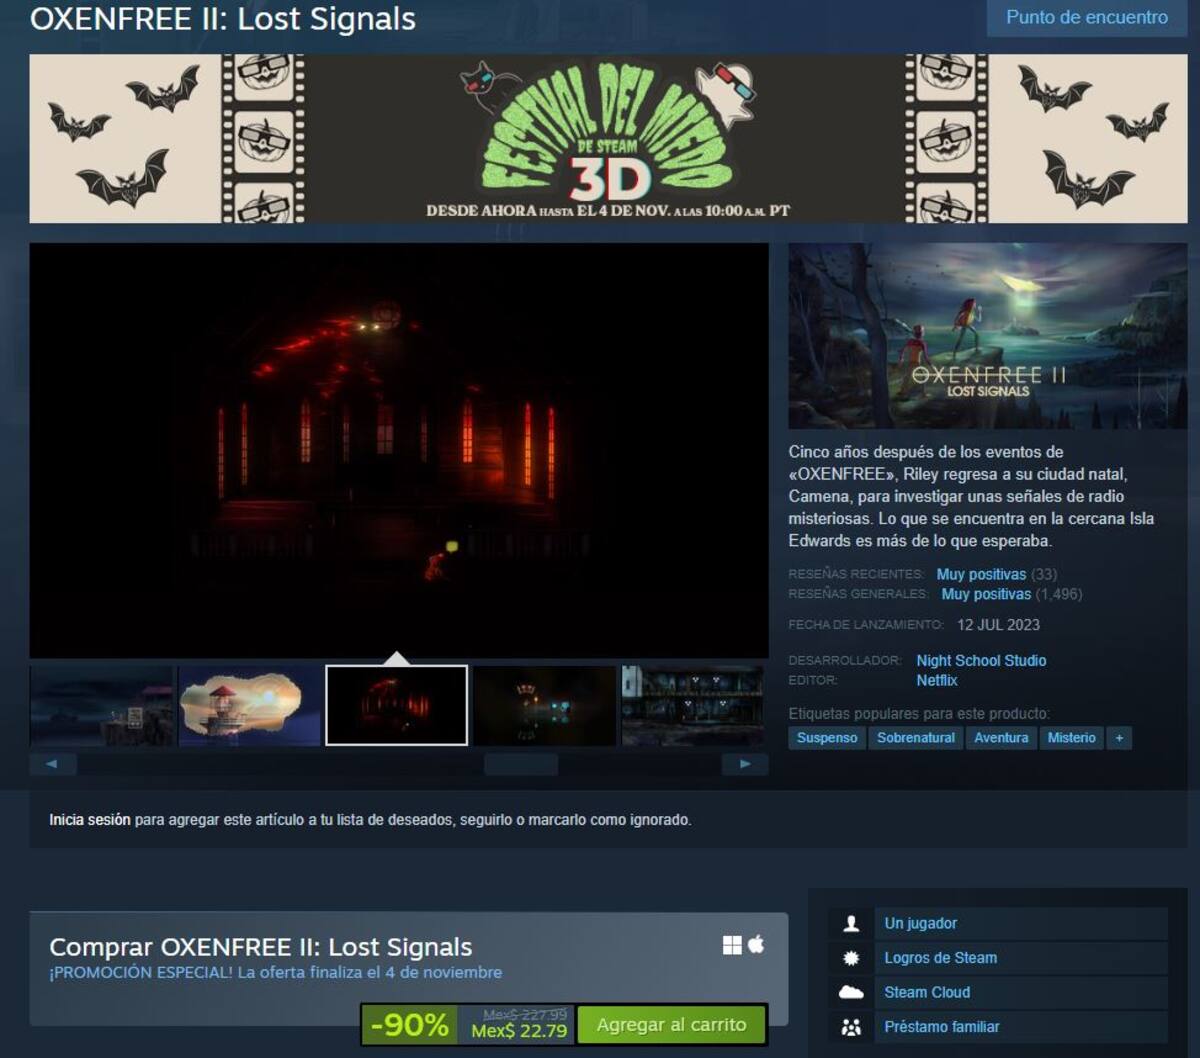Click the single-player person icon
This screenshot has width=1200, height=1058.
coord(852,924)
